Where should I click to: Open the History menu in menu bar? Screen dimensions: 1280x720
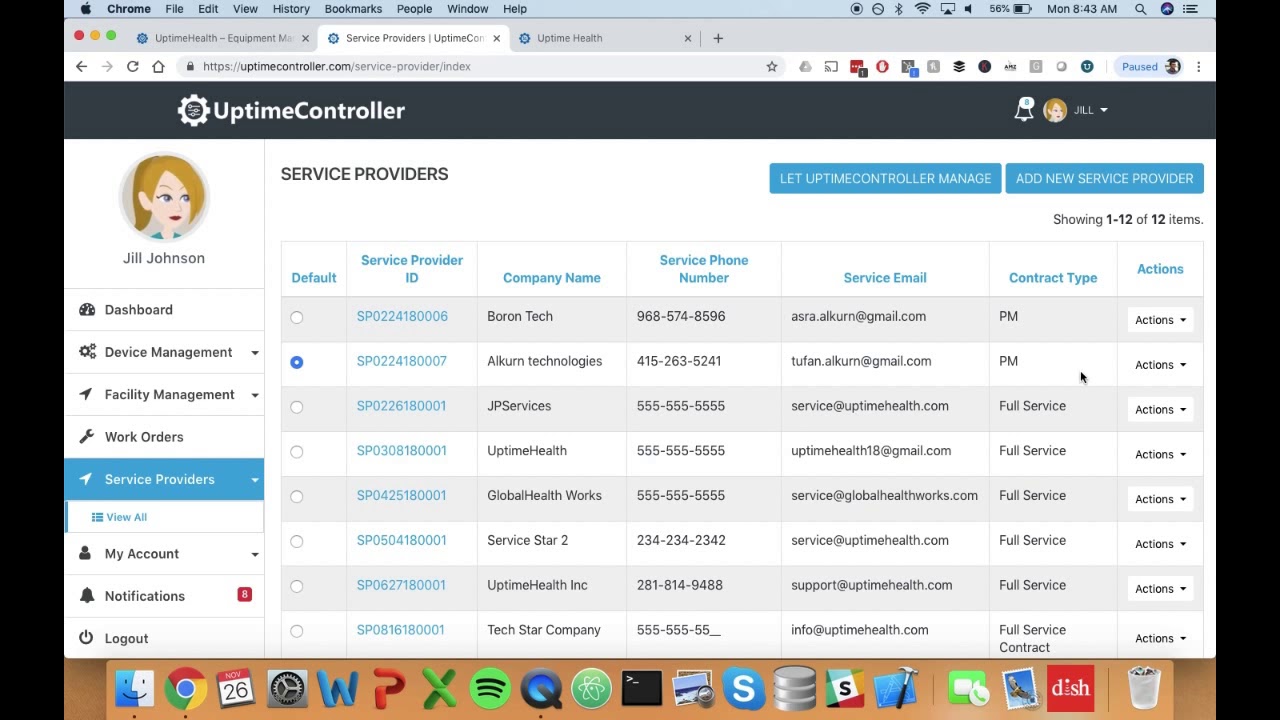pos(291,9)
